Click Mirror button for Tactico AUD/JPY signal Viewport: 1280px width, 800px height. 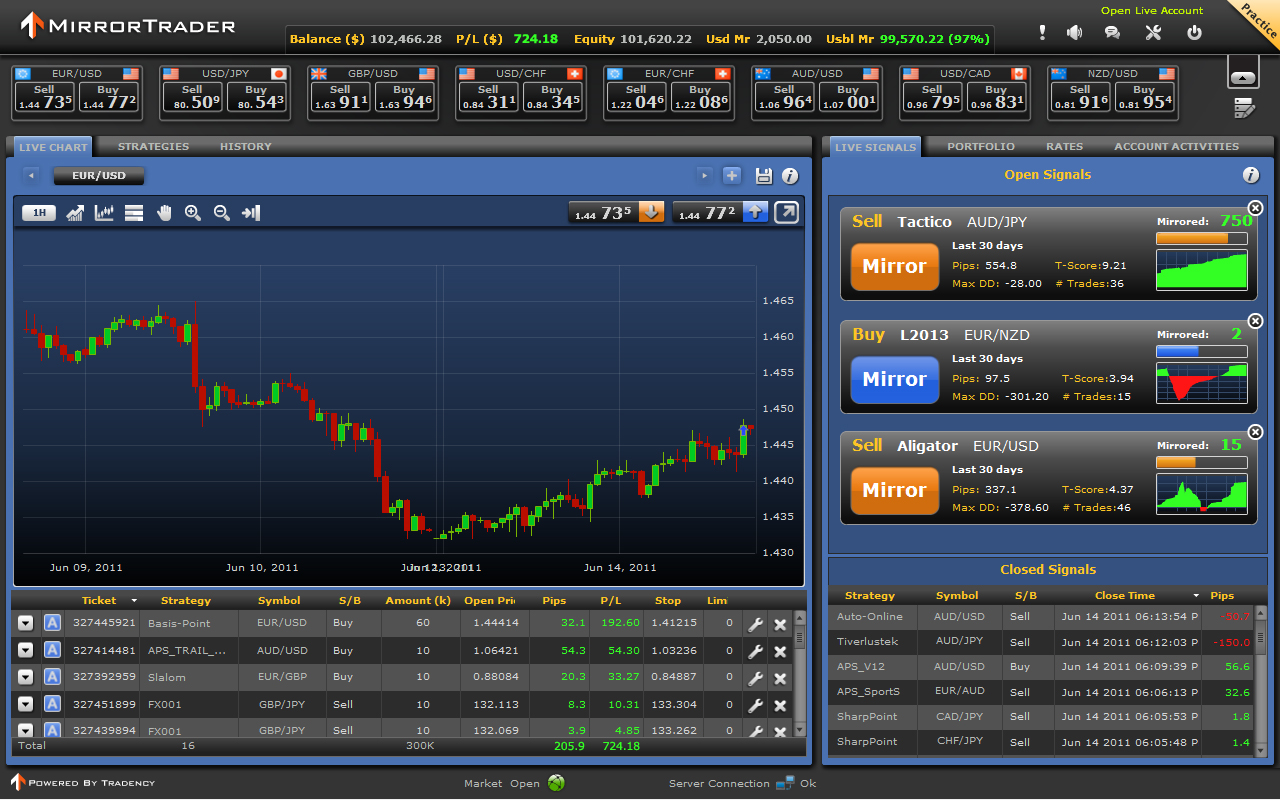tap(894, 267)
